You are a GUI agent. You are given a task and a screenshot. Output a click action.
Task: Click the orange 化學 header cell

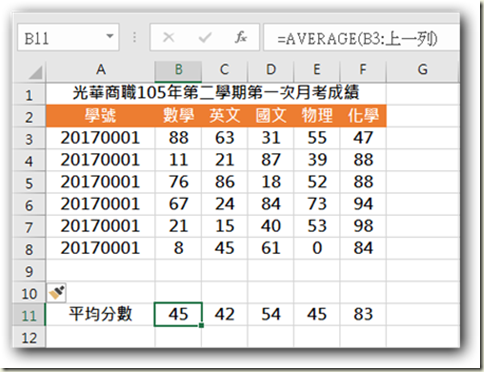[x=363, y=116]
